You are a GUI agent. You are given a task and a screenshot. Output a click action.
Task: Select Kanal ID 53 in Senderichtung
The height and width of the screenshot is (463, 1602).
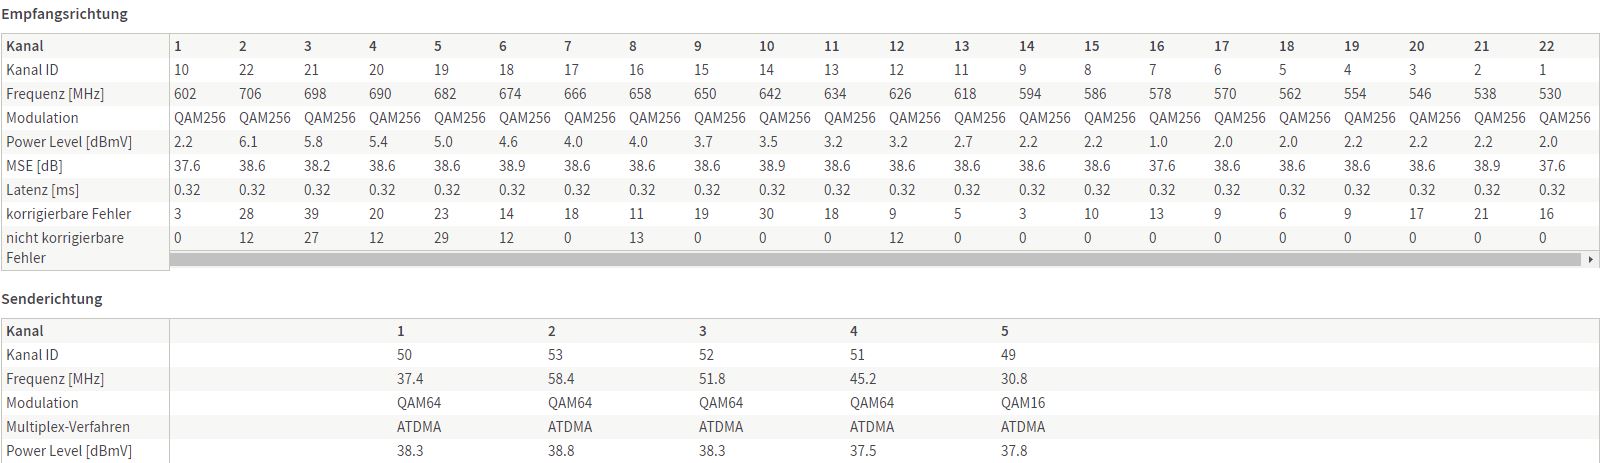556,355
